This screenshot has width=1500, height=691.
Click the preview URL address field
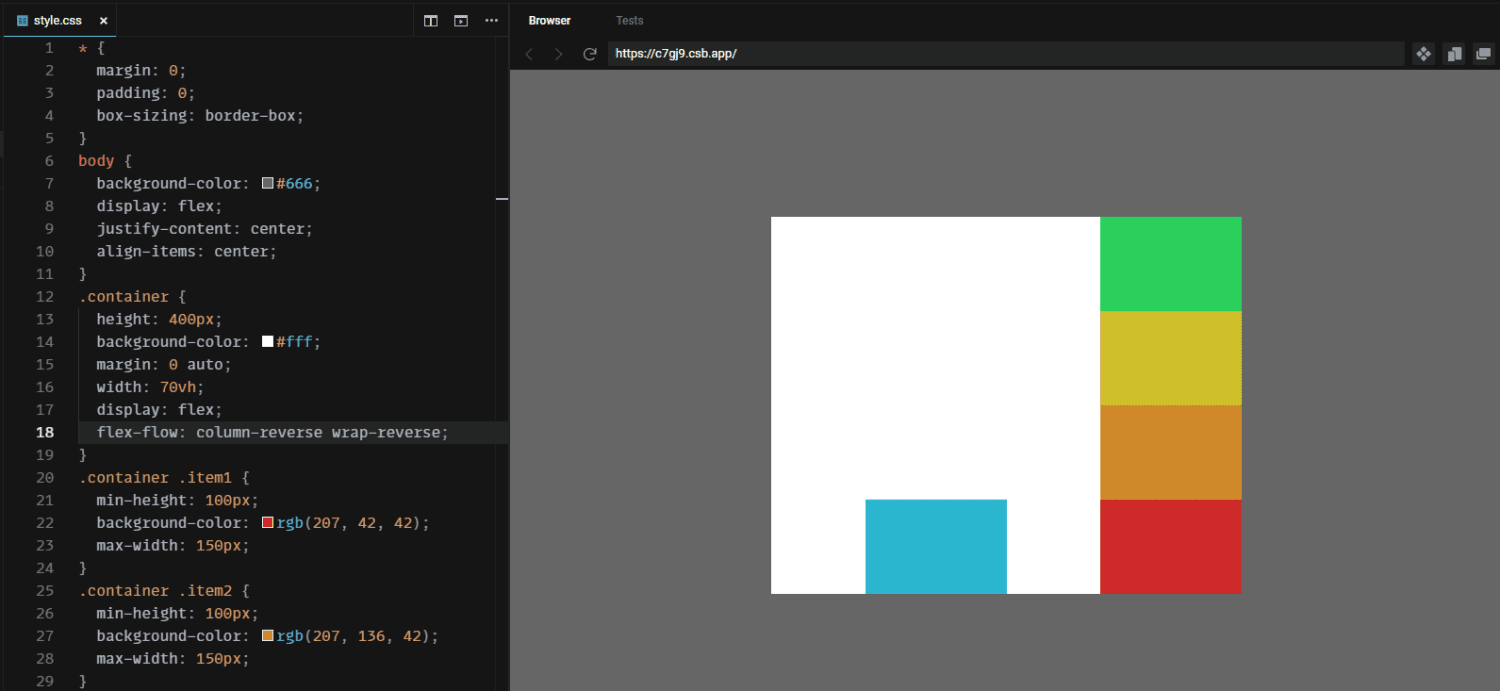(1006, 54)
